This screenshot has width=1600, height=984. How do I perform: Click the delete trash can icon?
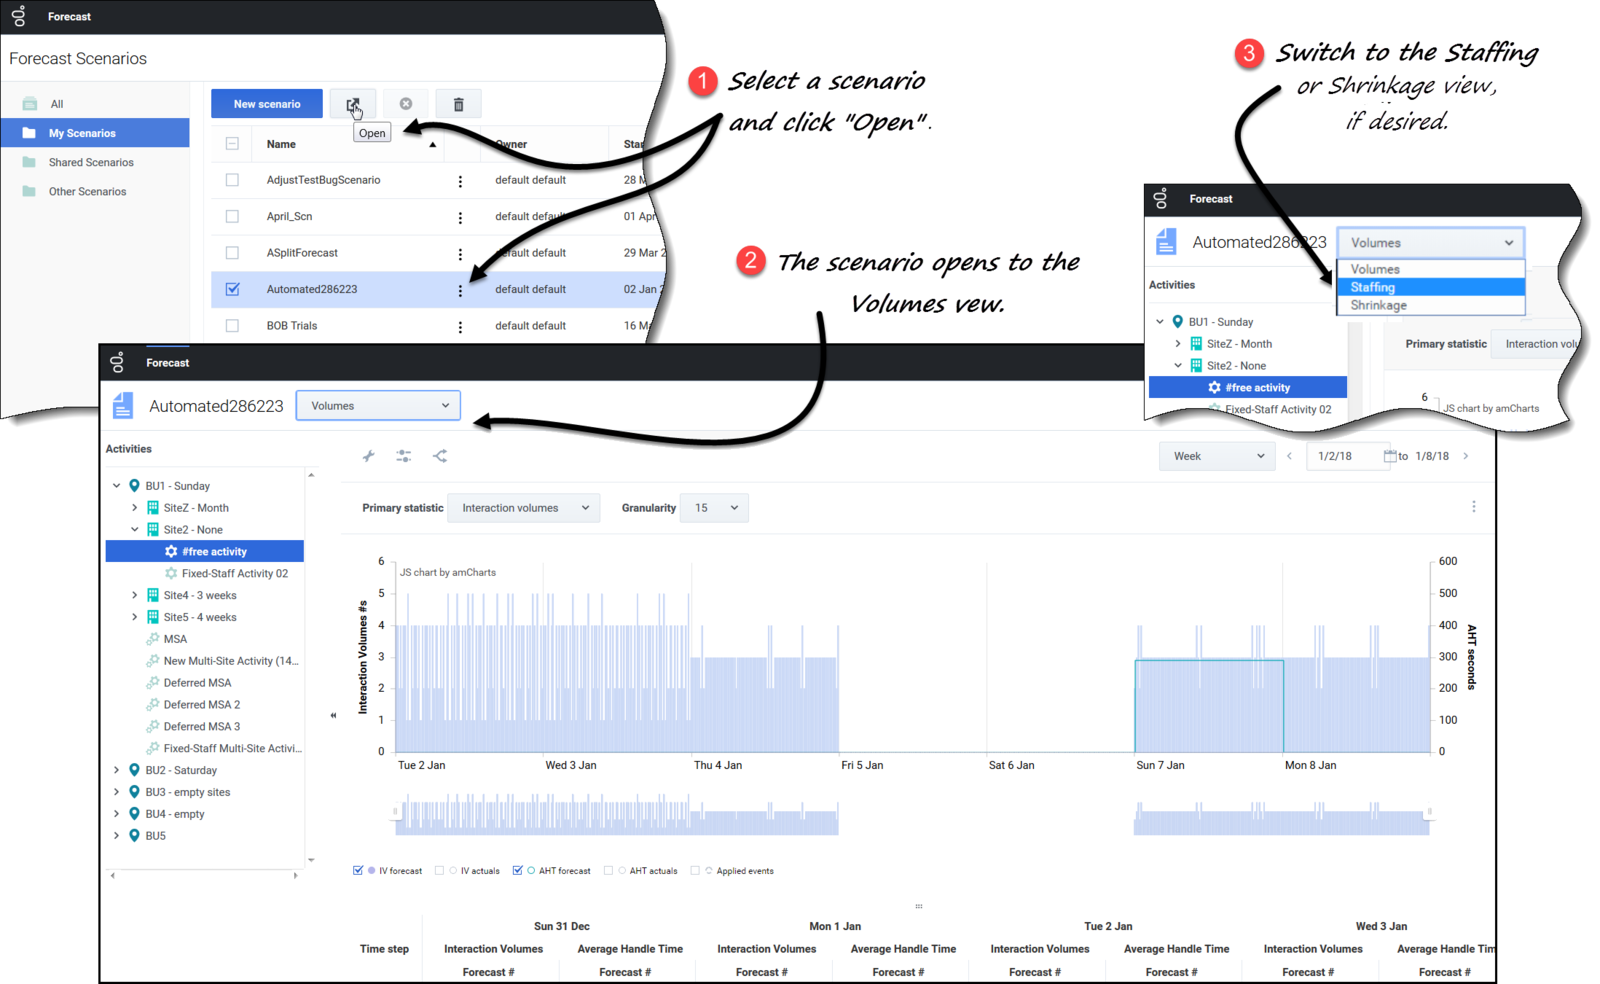(x=459, y=104)
